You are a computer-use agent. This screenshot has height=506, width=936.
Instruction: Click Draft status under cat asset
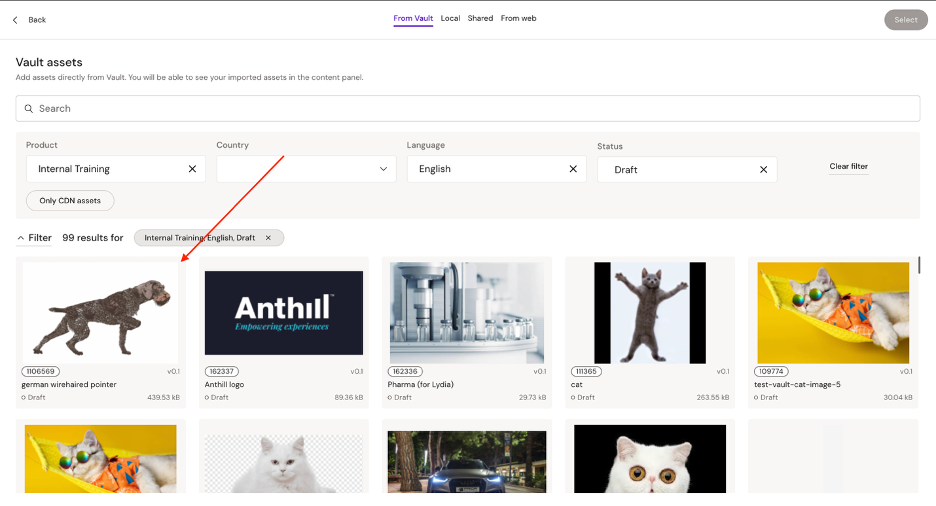tap(583, 397)
